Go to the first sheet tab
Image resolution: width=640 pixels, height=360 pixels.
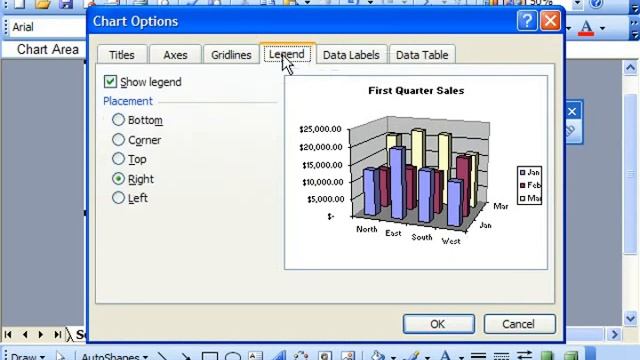point(8,335)
